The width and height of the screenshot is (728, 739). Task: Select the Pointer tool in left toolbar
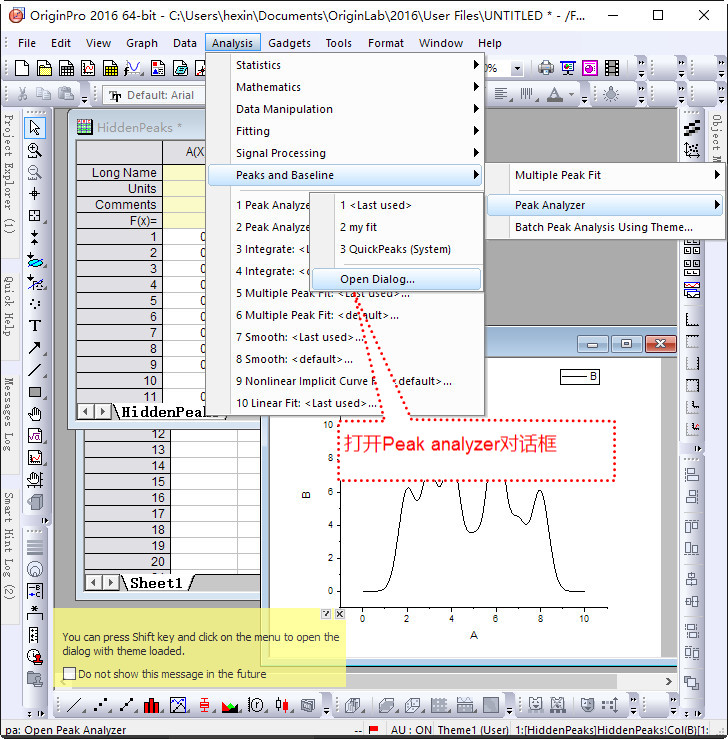click(35, 128)
